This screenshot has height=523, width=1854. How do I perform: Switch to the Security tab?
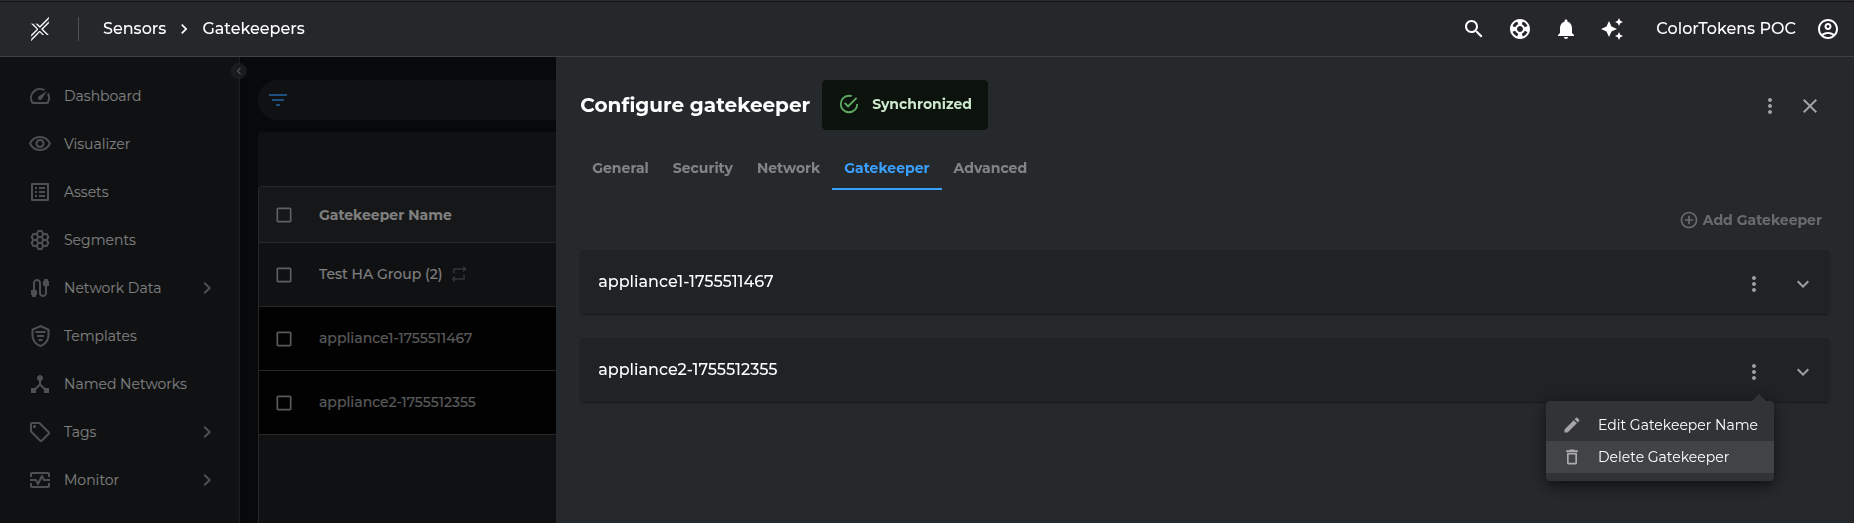tap(702, 168)
